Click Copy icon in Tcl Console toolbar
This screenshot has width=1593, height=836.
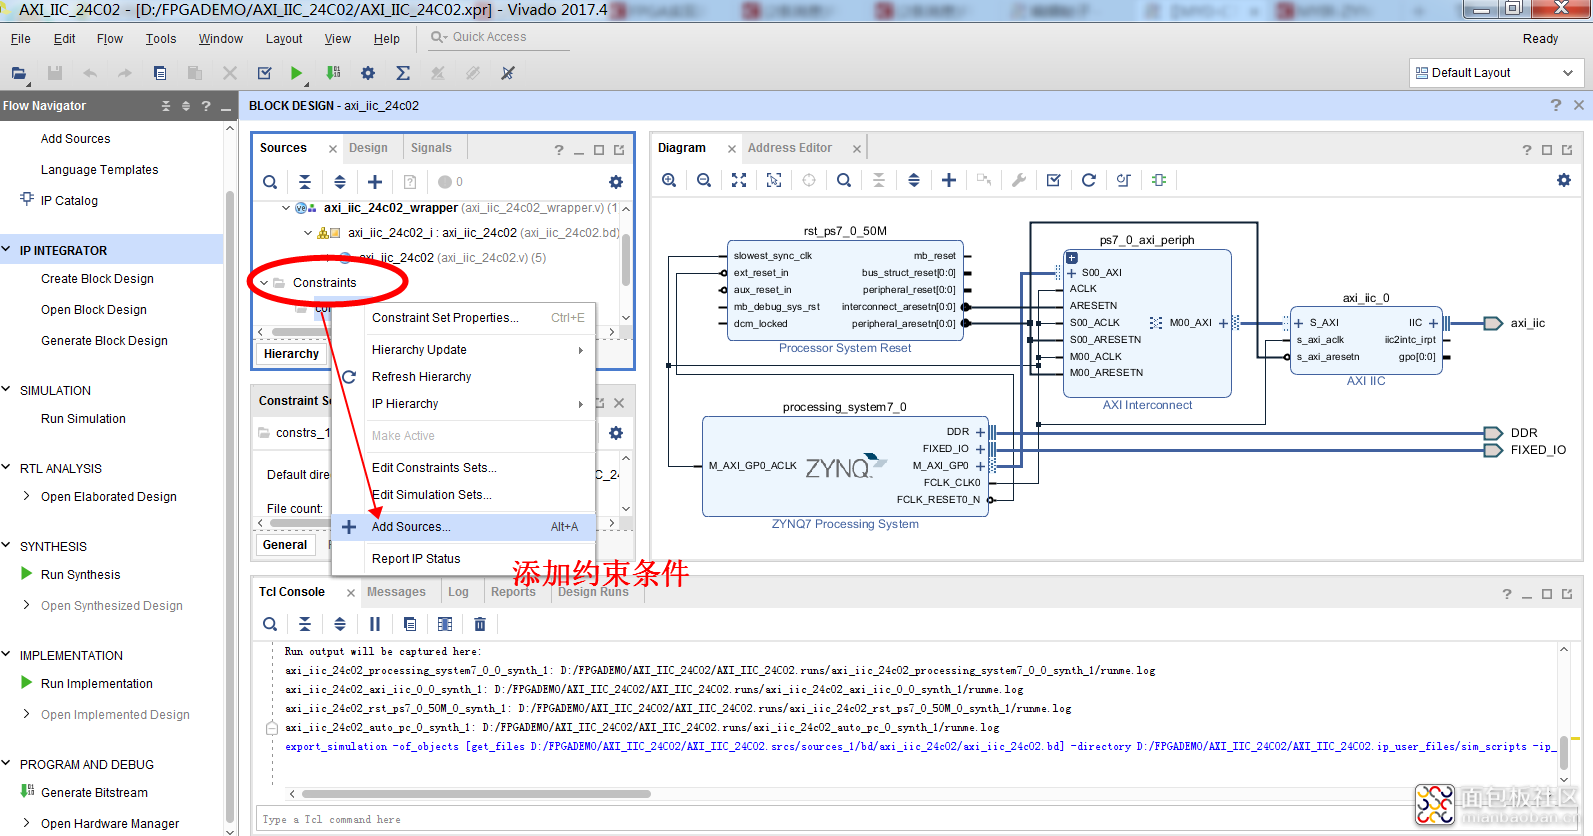pos(410,624)
